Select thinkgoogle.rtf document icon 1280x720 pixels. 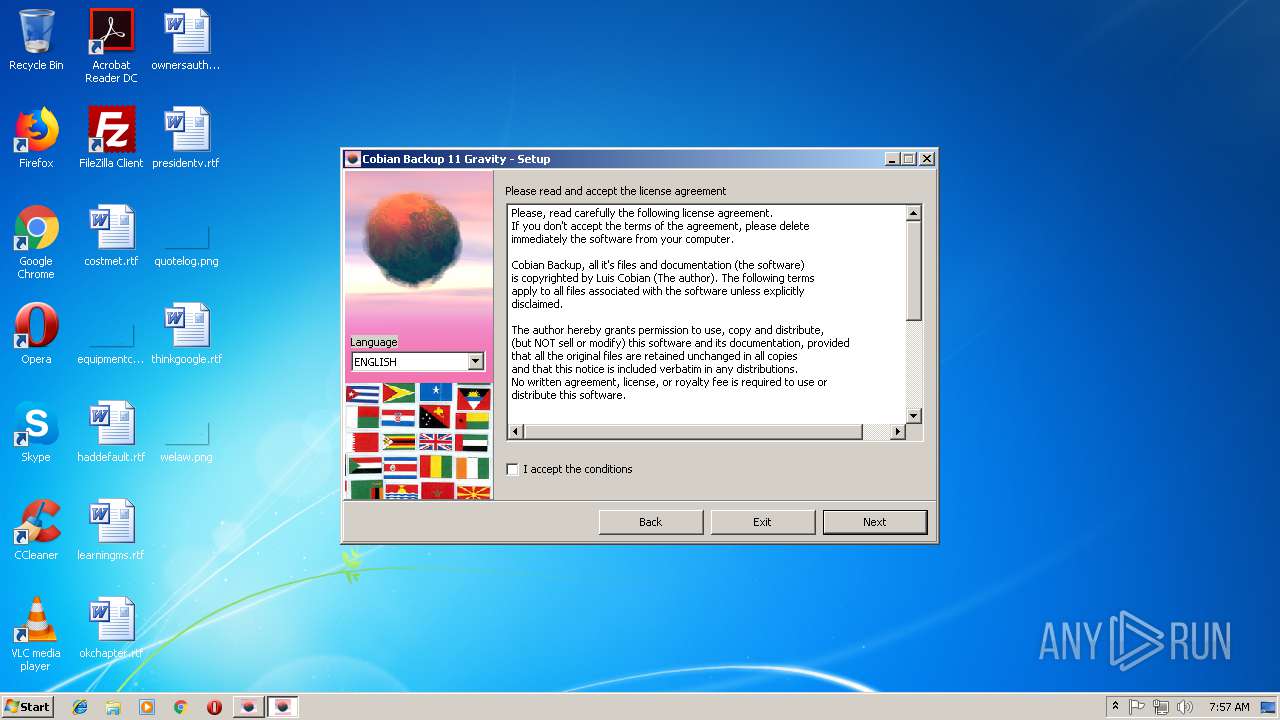click(x=186, y=334)
